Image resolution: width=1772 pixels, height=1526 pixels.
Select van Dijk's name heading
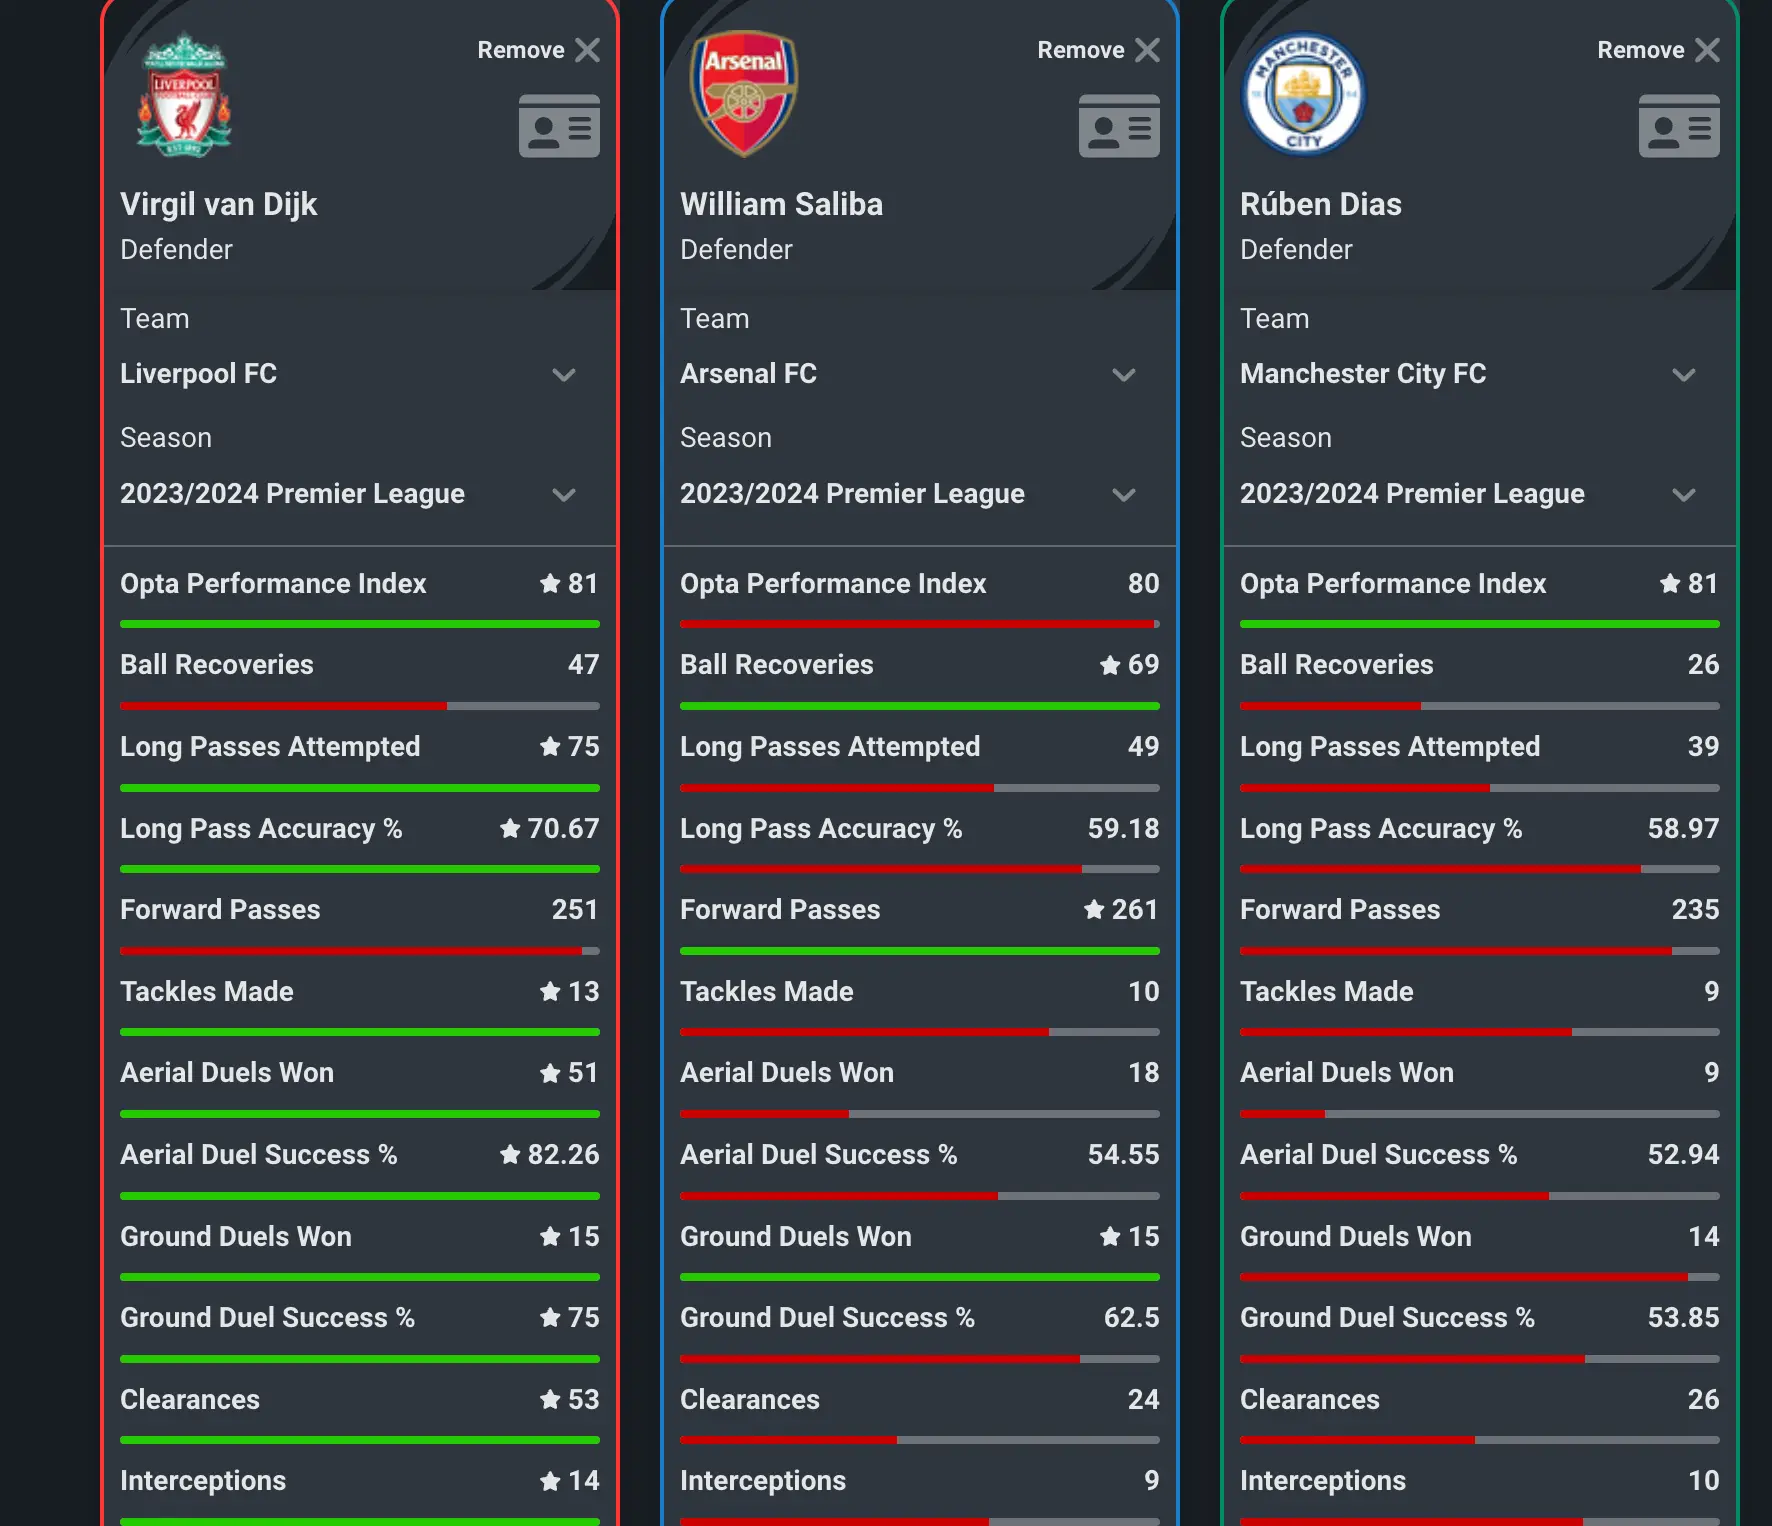(219, 203)
